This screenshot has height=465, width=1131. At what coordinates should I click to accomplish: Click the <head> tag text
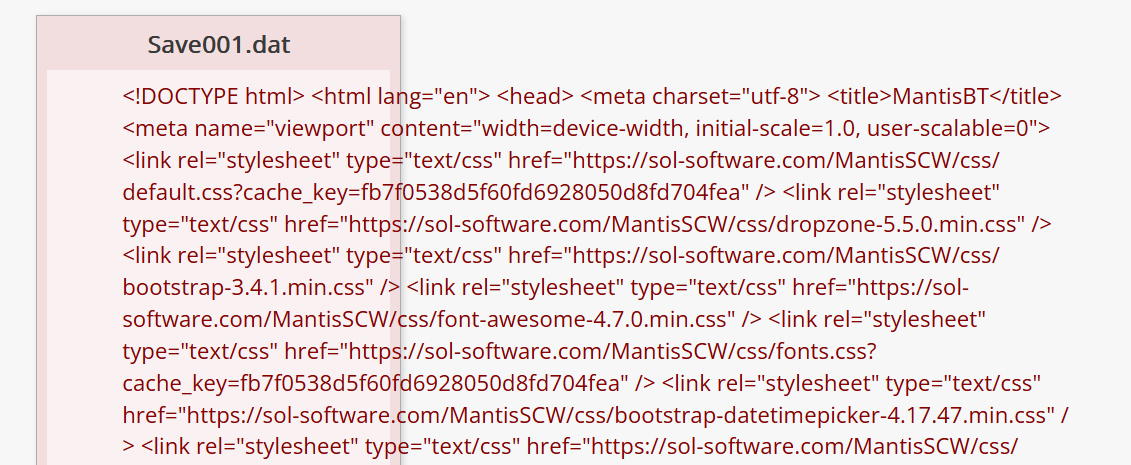pyautogui.click(x=536, y=96)
